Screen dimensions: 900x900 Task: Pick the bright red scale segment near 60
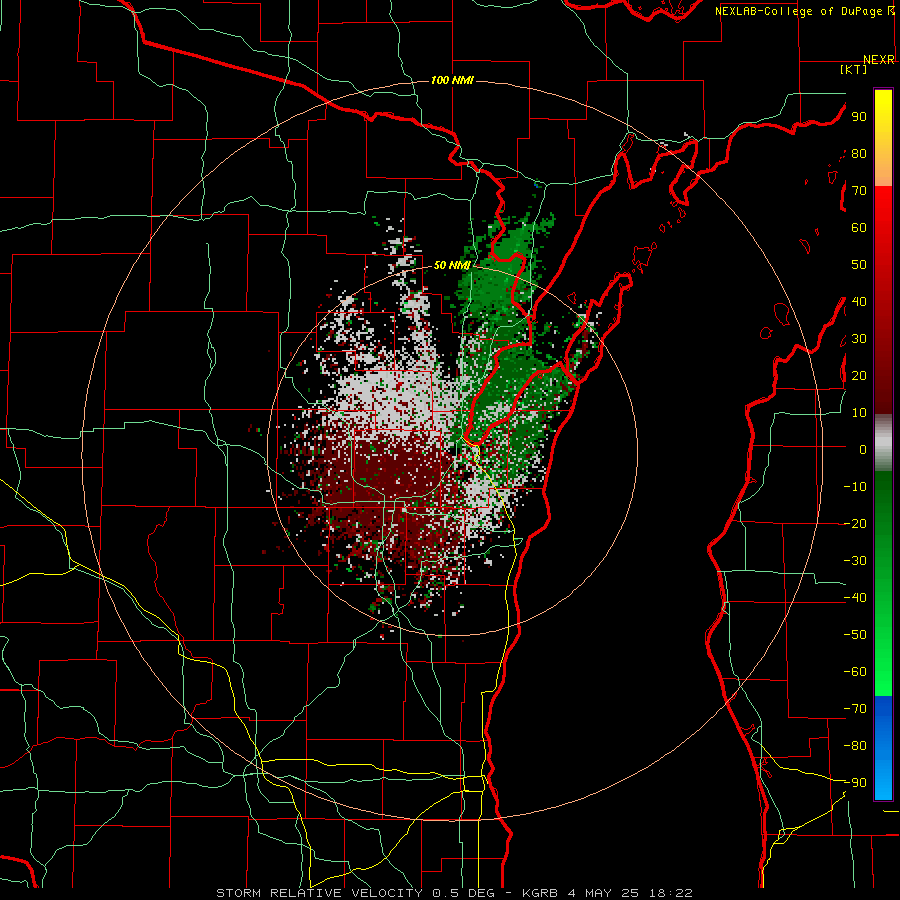point(883,218)
